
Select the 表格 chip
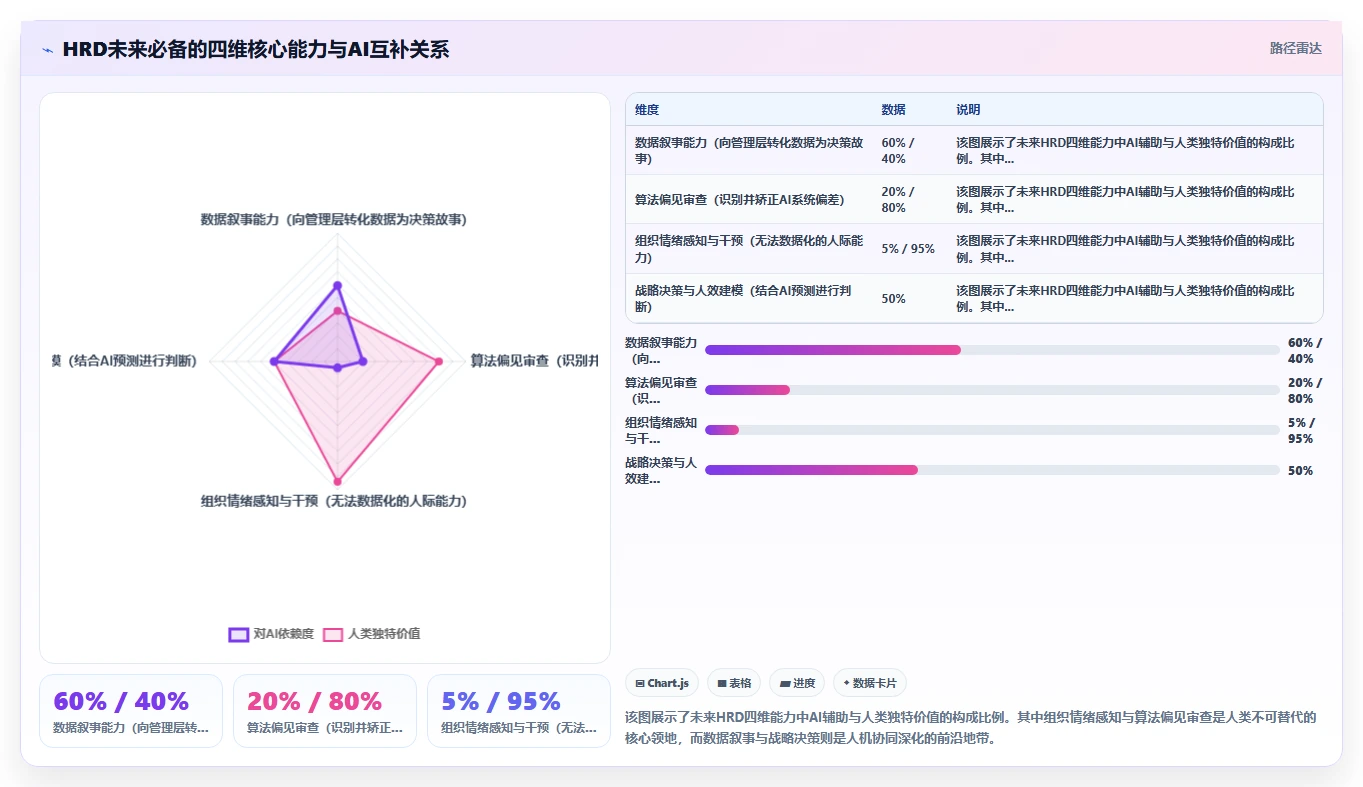point(734,683)
